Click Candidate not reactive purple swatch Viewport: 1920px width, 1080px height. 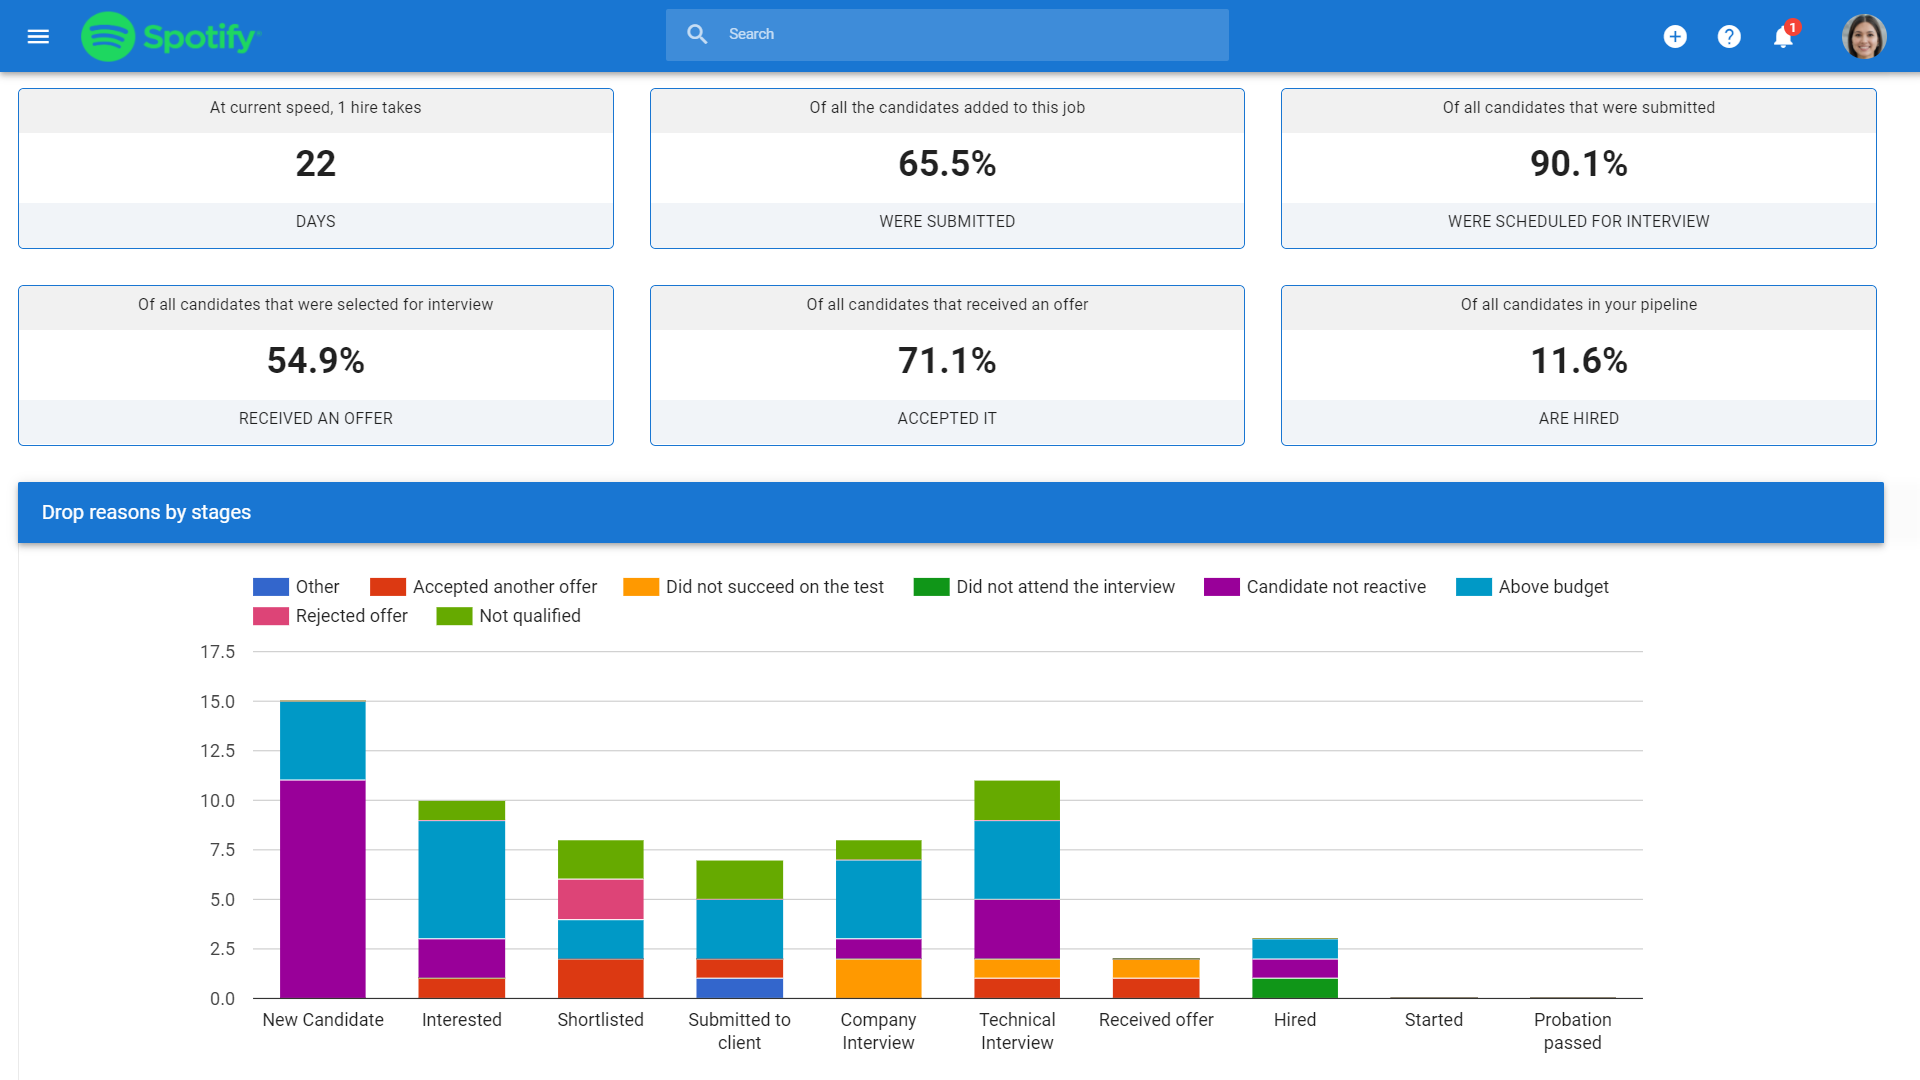coord(1221,587)
